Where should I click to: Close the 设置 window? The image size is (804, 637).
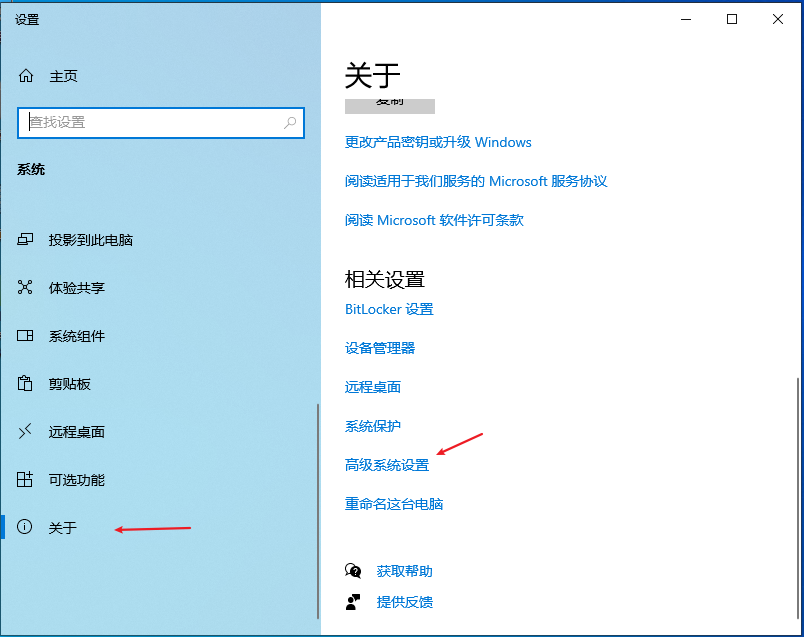click(x=777, y=19)
